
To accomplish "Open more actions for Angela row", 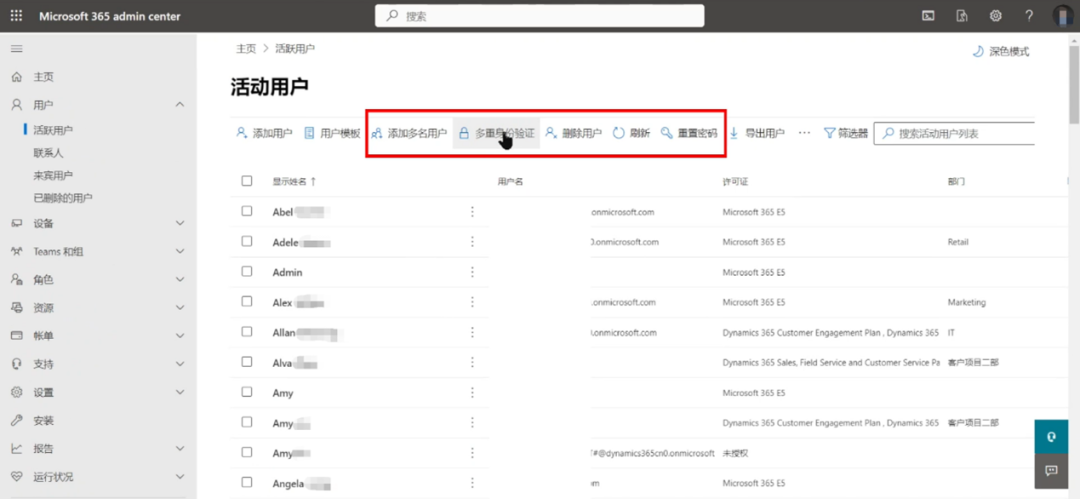I will (472, 482).
